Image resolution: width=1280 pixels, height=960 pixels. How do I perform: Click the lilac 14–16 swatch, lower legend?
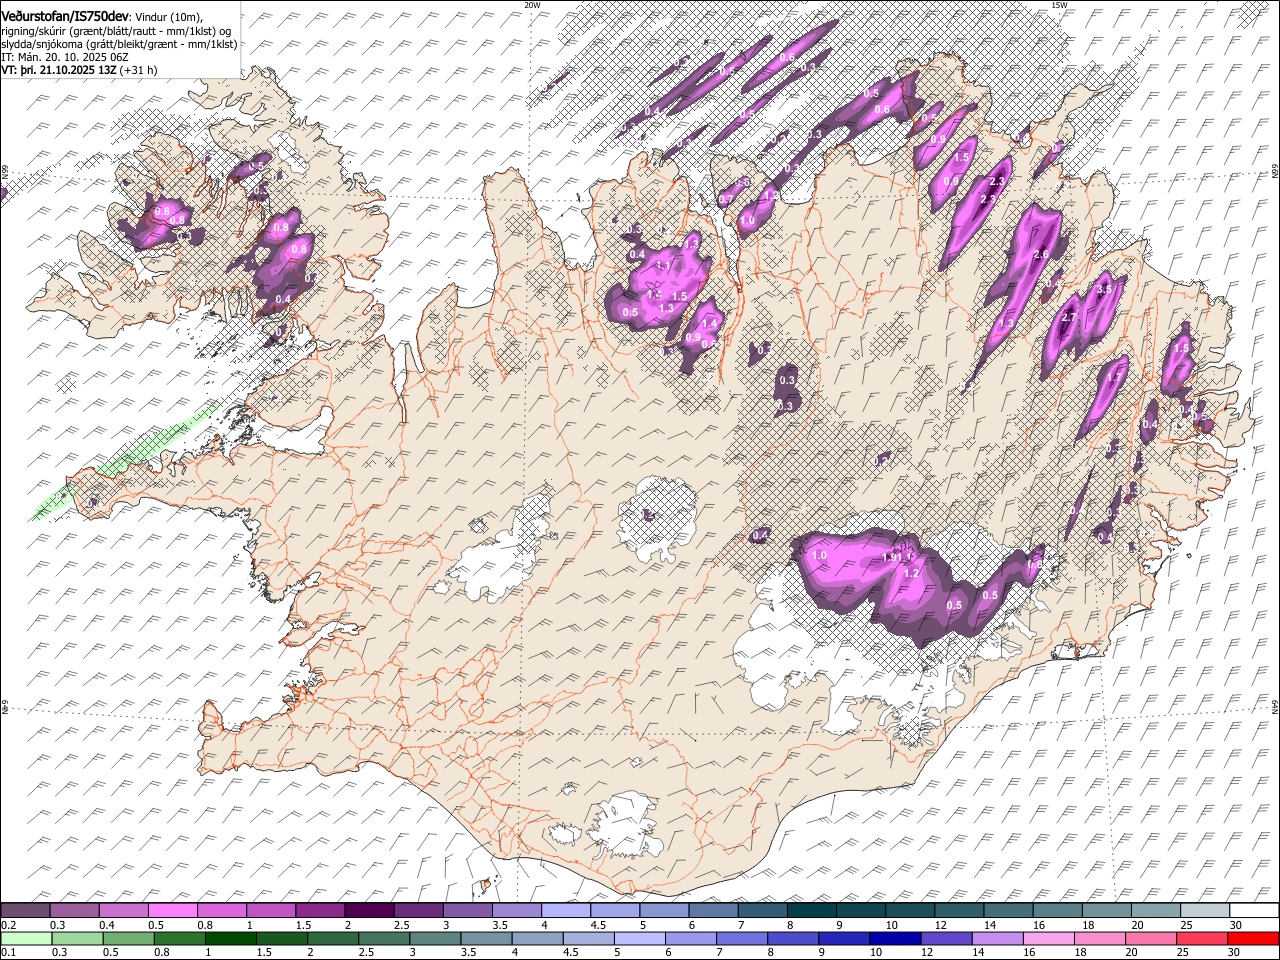[998, 938]
